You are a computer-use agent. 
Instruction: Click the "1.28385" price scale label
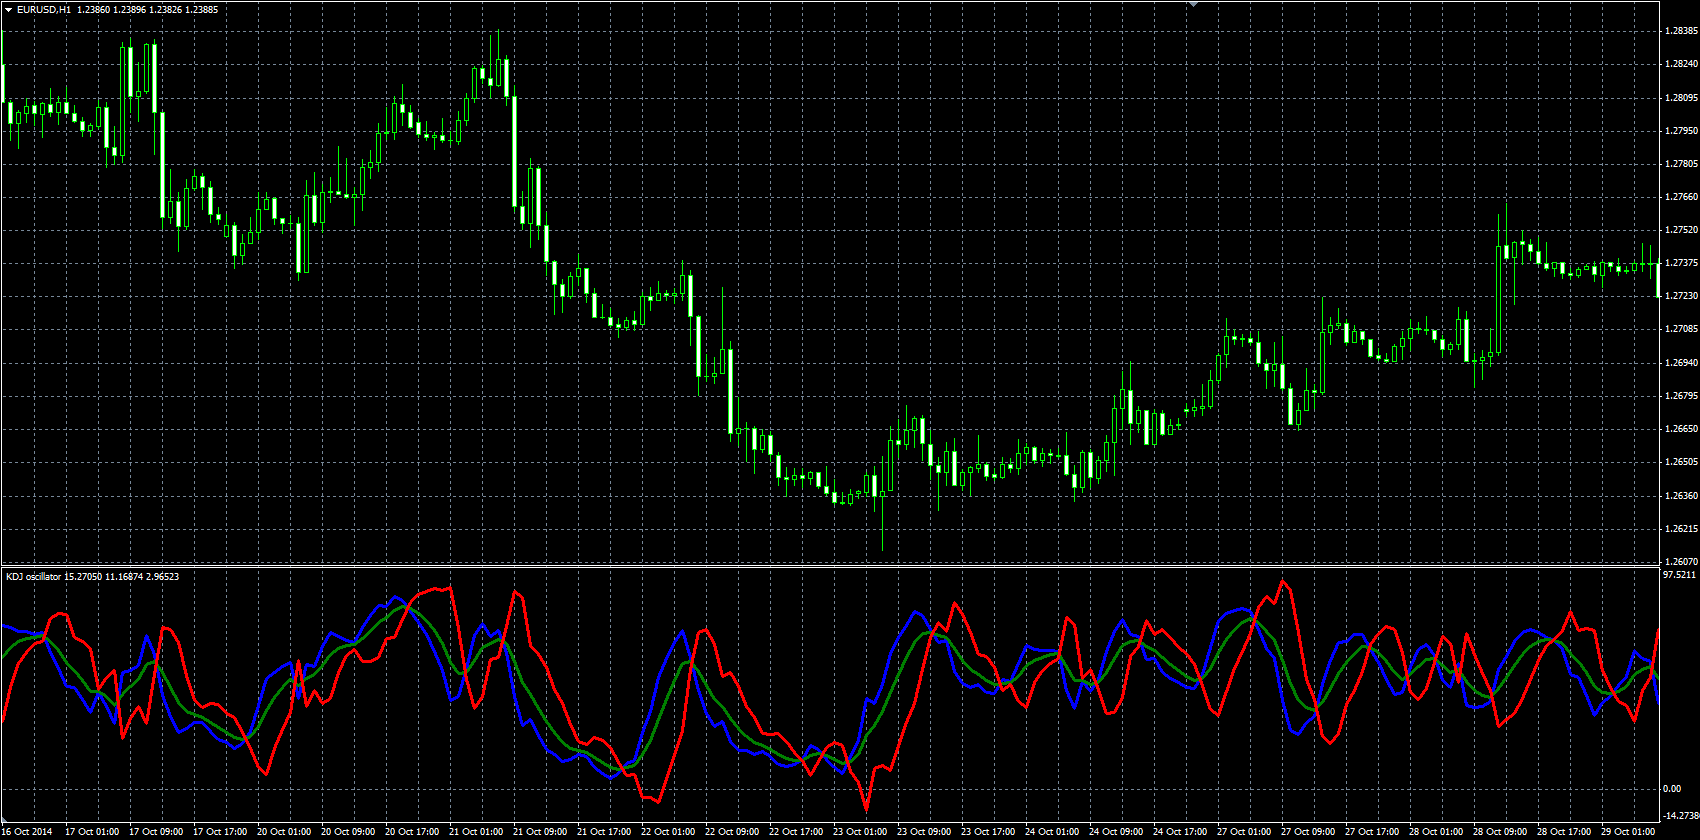coord(1680,31)
